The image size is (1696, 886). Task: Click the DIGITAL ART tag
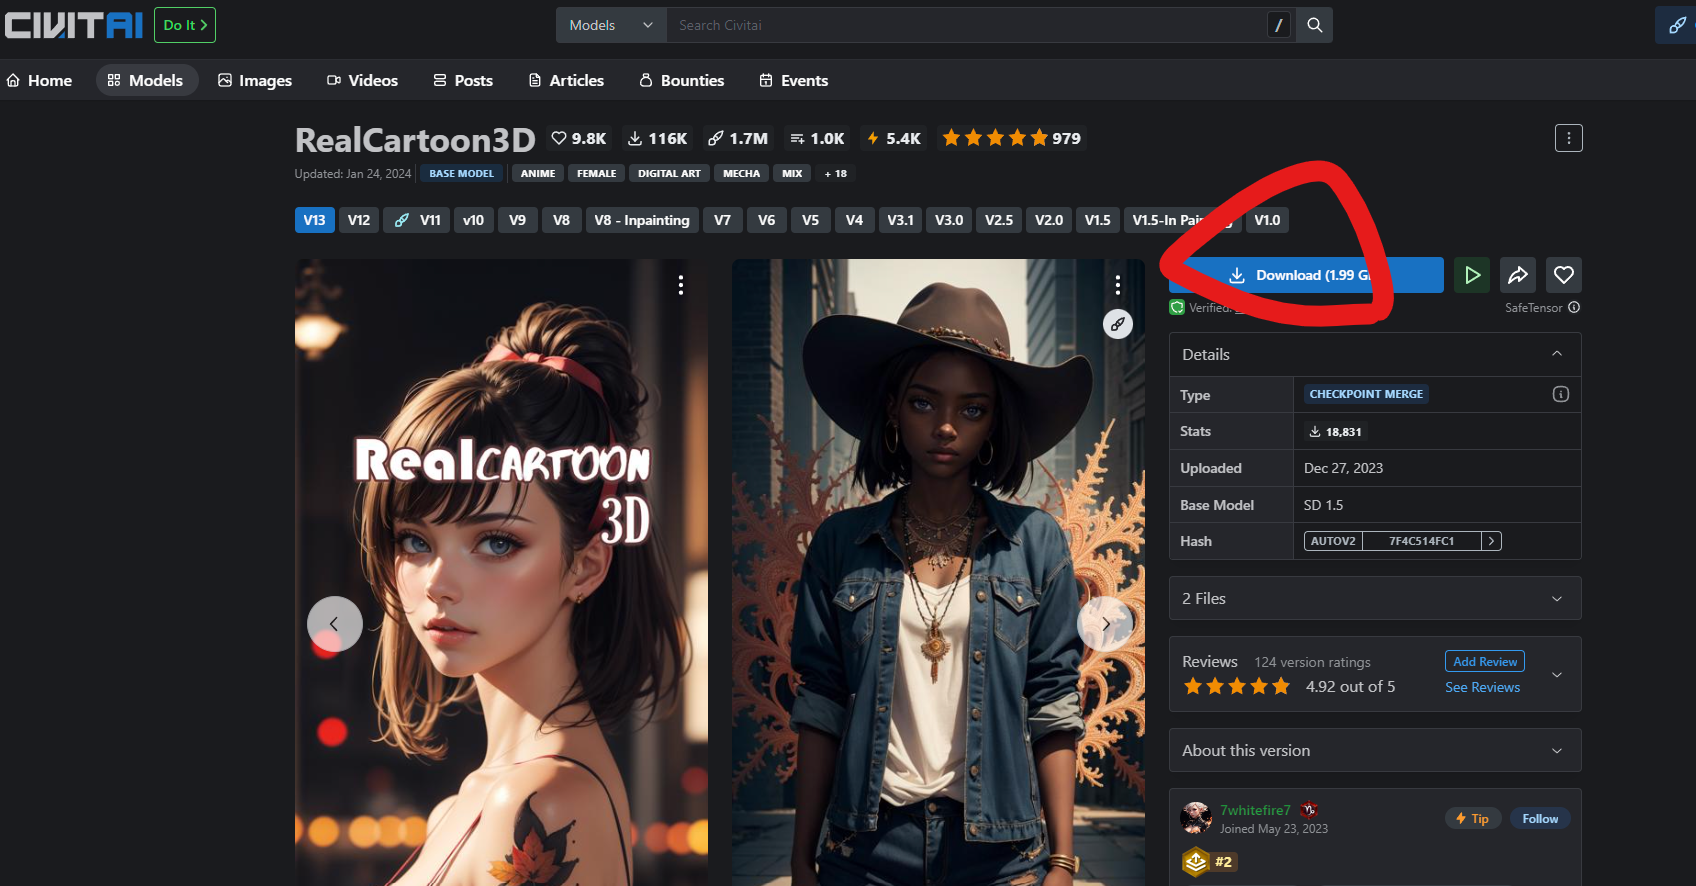tap(669, 174)
